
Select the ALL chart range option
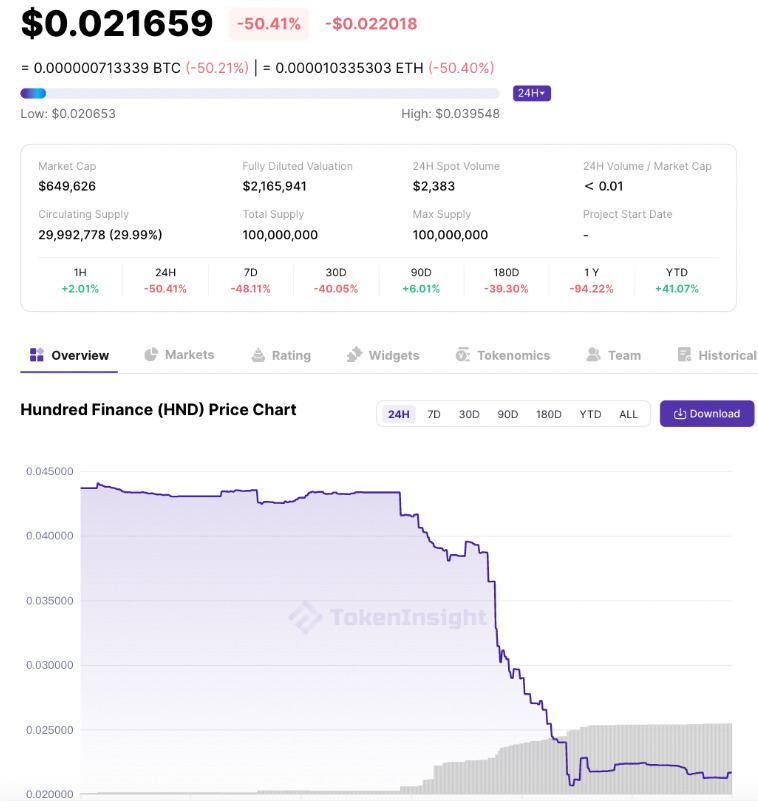[x=628, y=414]
